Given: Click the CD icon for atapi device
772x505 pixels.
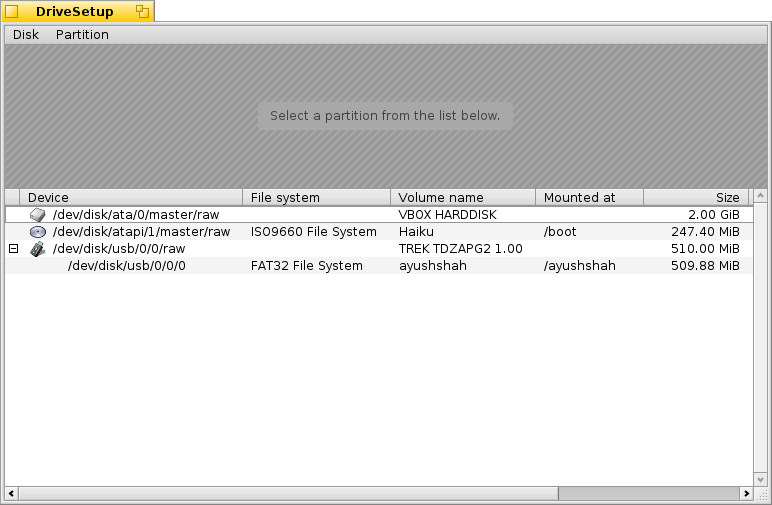Looking at the screenshot, I should pos(37,232).
